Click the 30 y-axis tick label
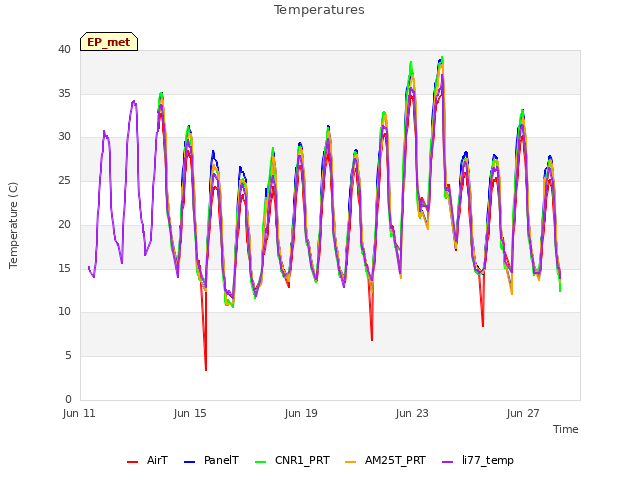Screen dimensions: 640x480 64,137
